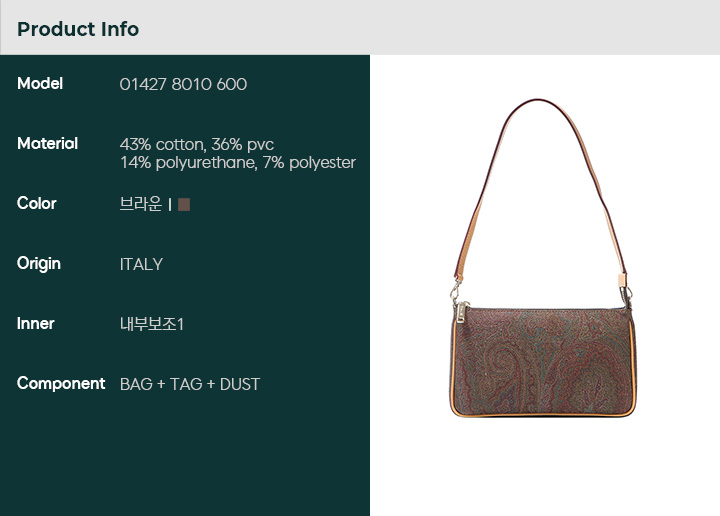Click the bag's shoulder strap
Image resolution: width=720 pixels, height=516 pixels.
(x=540, y=184)
